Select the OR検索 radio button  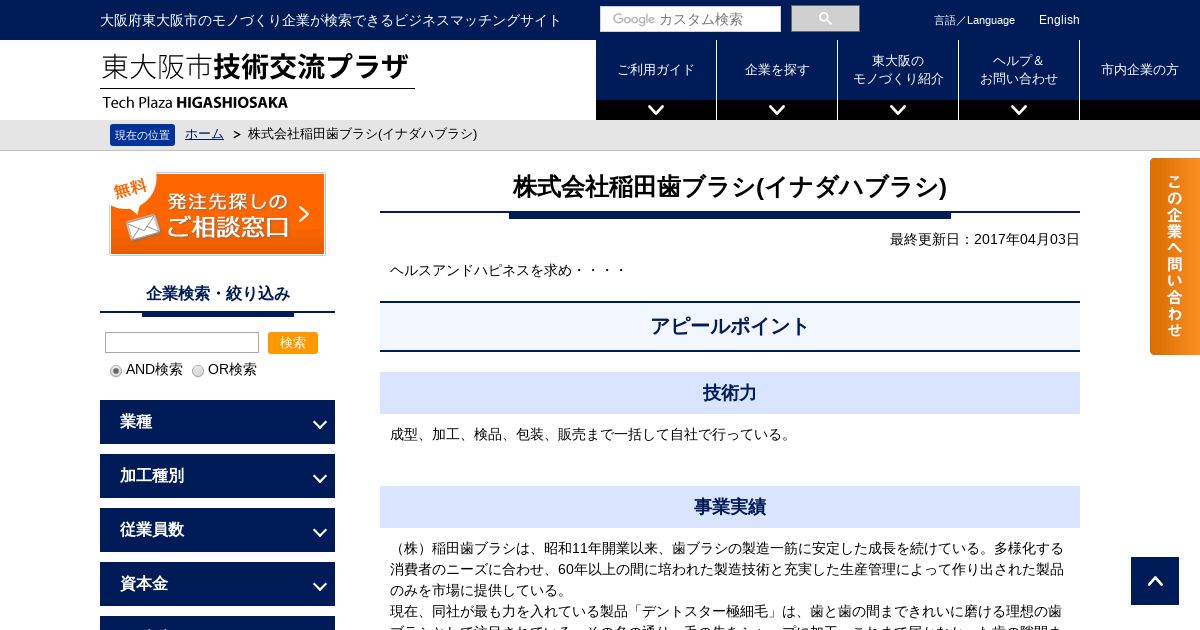tap(198, 371)
